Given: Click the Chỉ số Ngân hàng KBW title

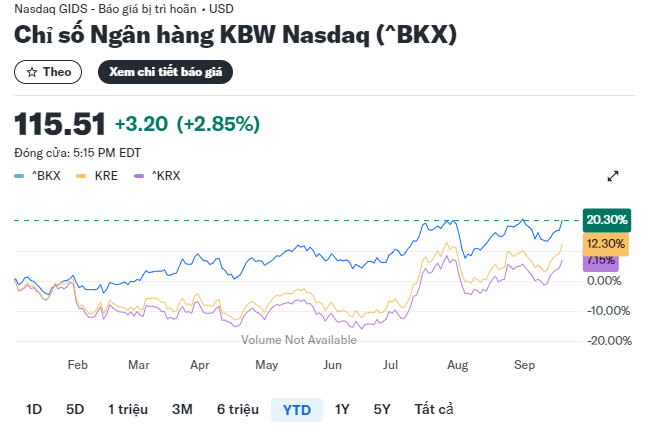Looking at the screenshot, I should pos(235,36).
